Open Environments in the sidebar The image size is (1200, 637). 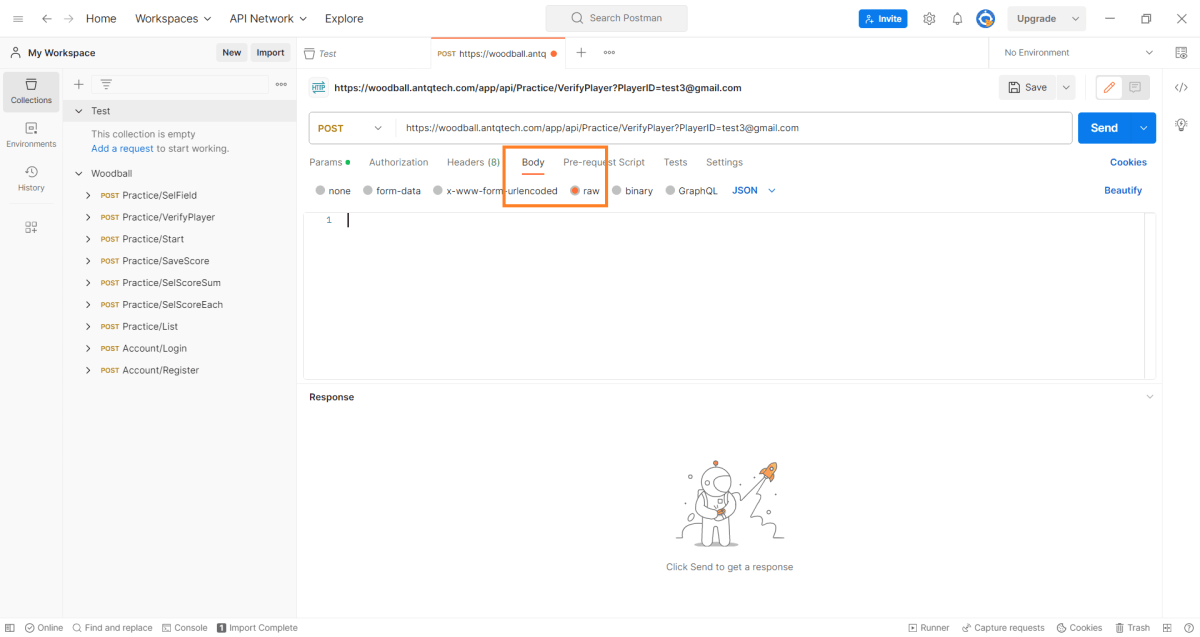point(31,135)
